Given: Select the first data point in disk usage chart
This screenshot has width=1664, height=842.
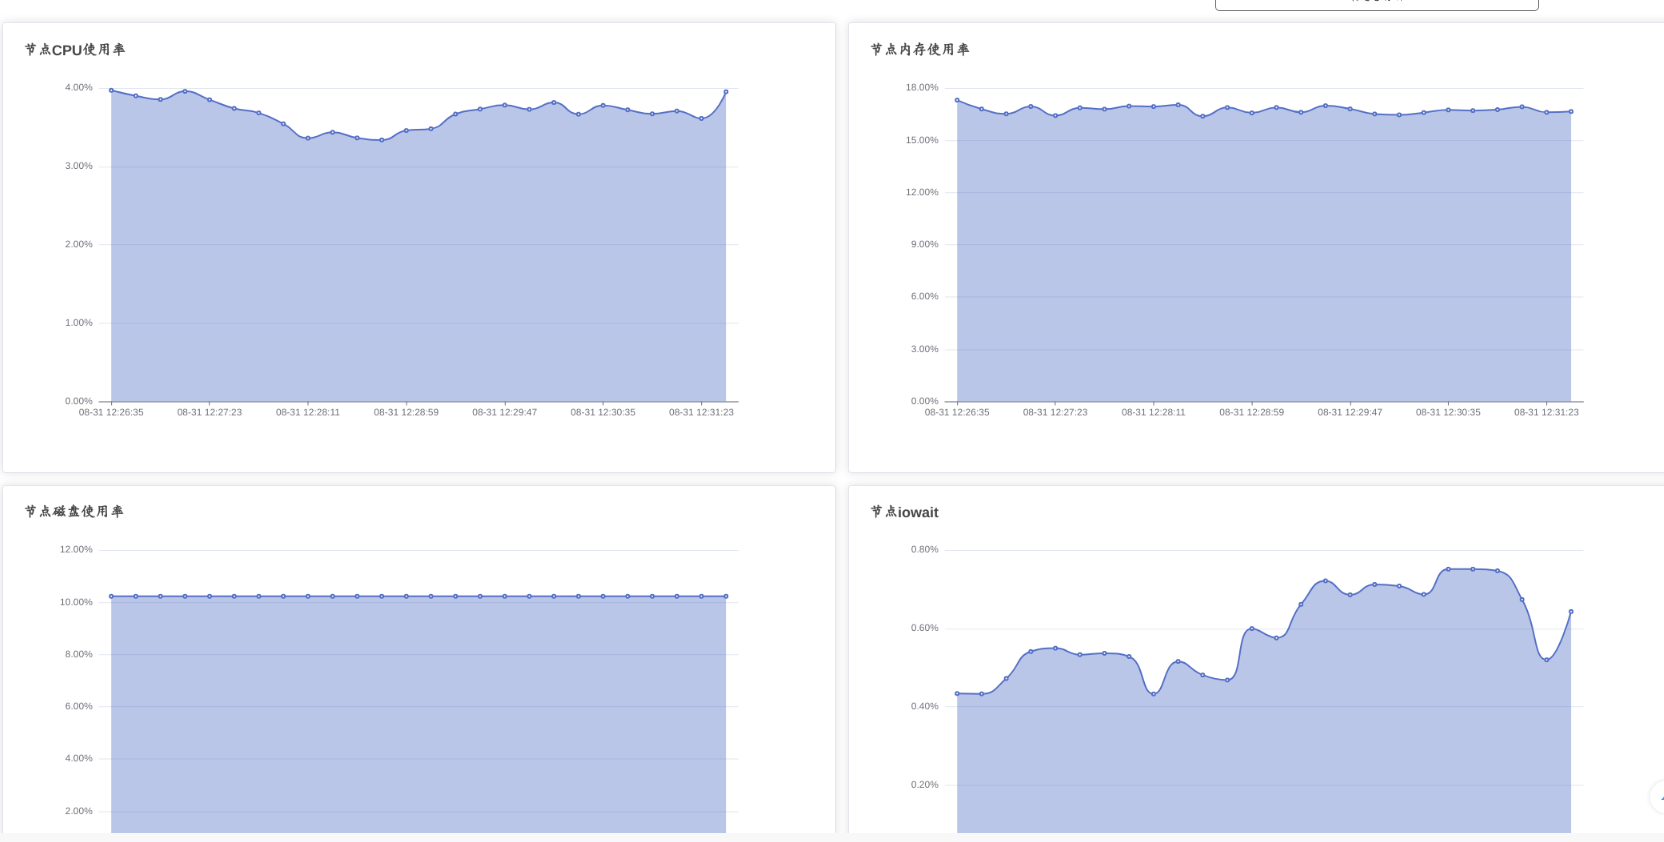Looking at the screenshot, I should click(x=111, y=596).
